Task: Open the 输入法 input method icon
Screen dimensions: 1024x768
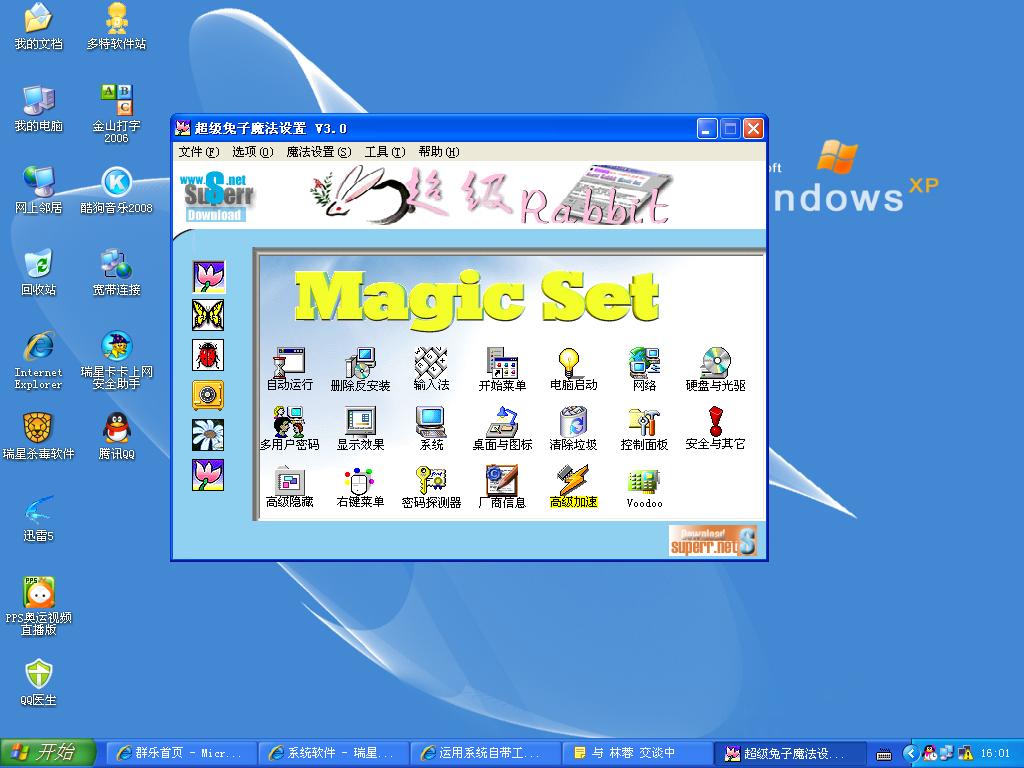Action: (431, 369)
